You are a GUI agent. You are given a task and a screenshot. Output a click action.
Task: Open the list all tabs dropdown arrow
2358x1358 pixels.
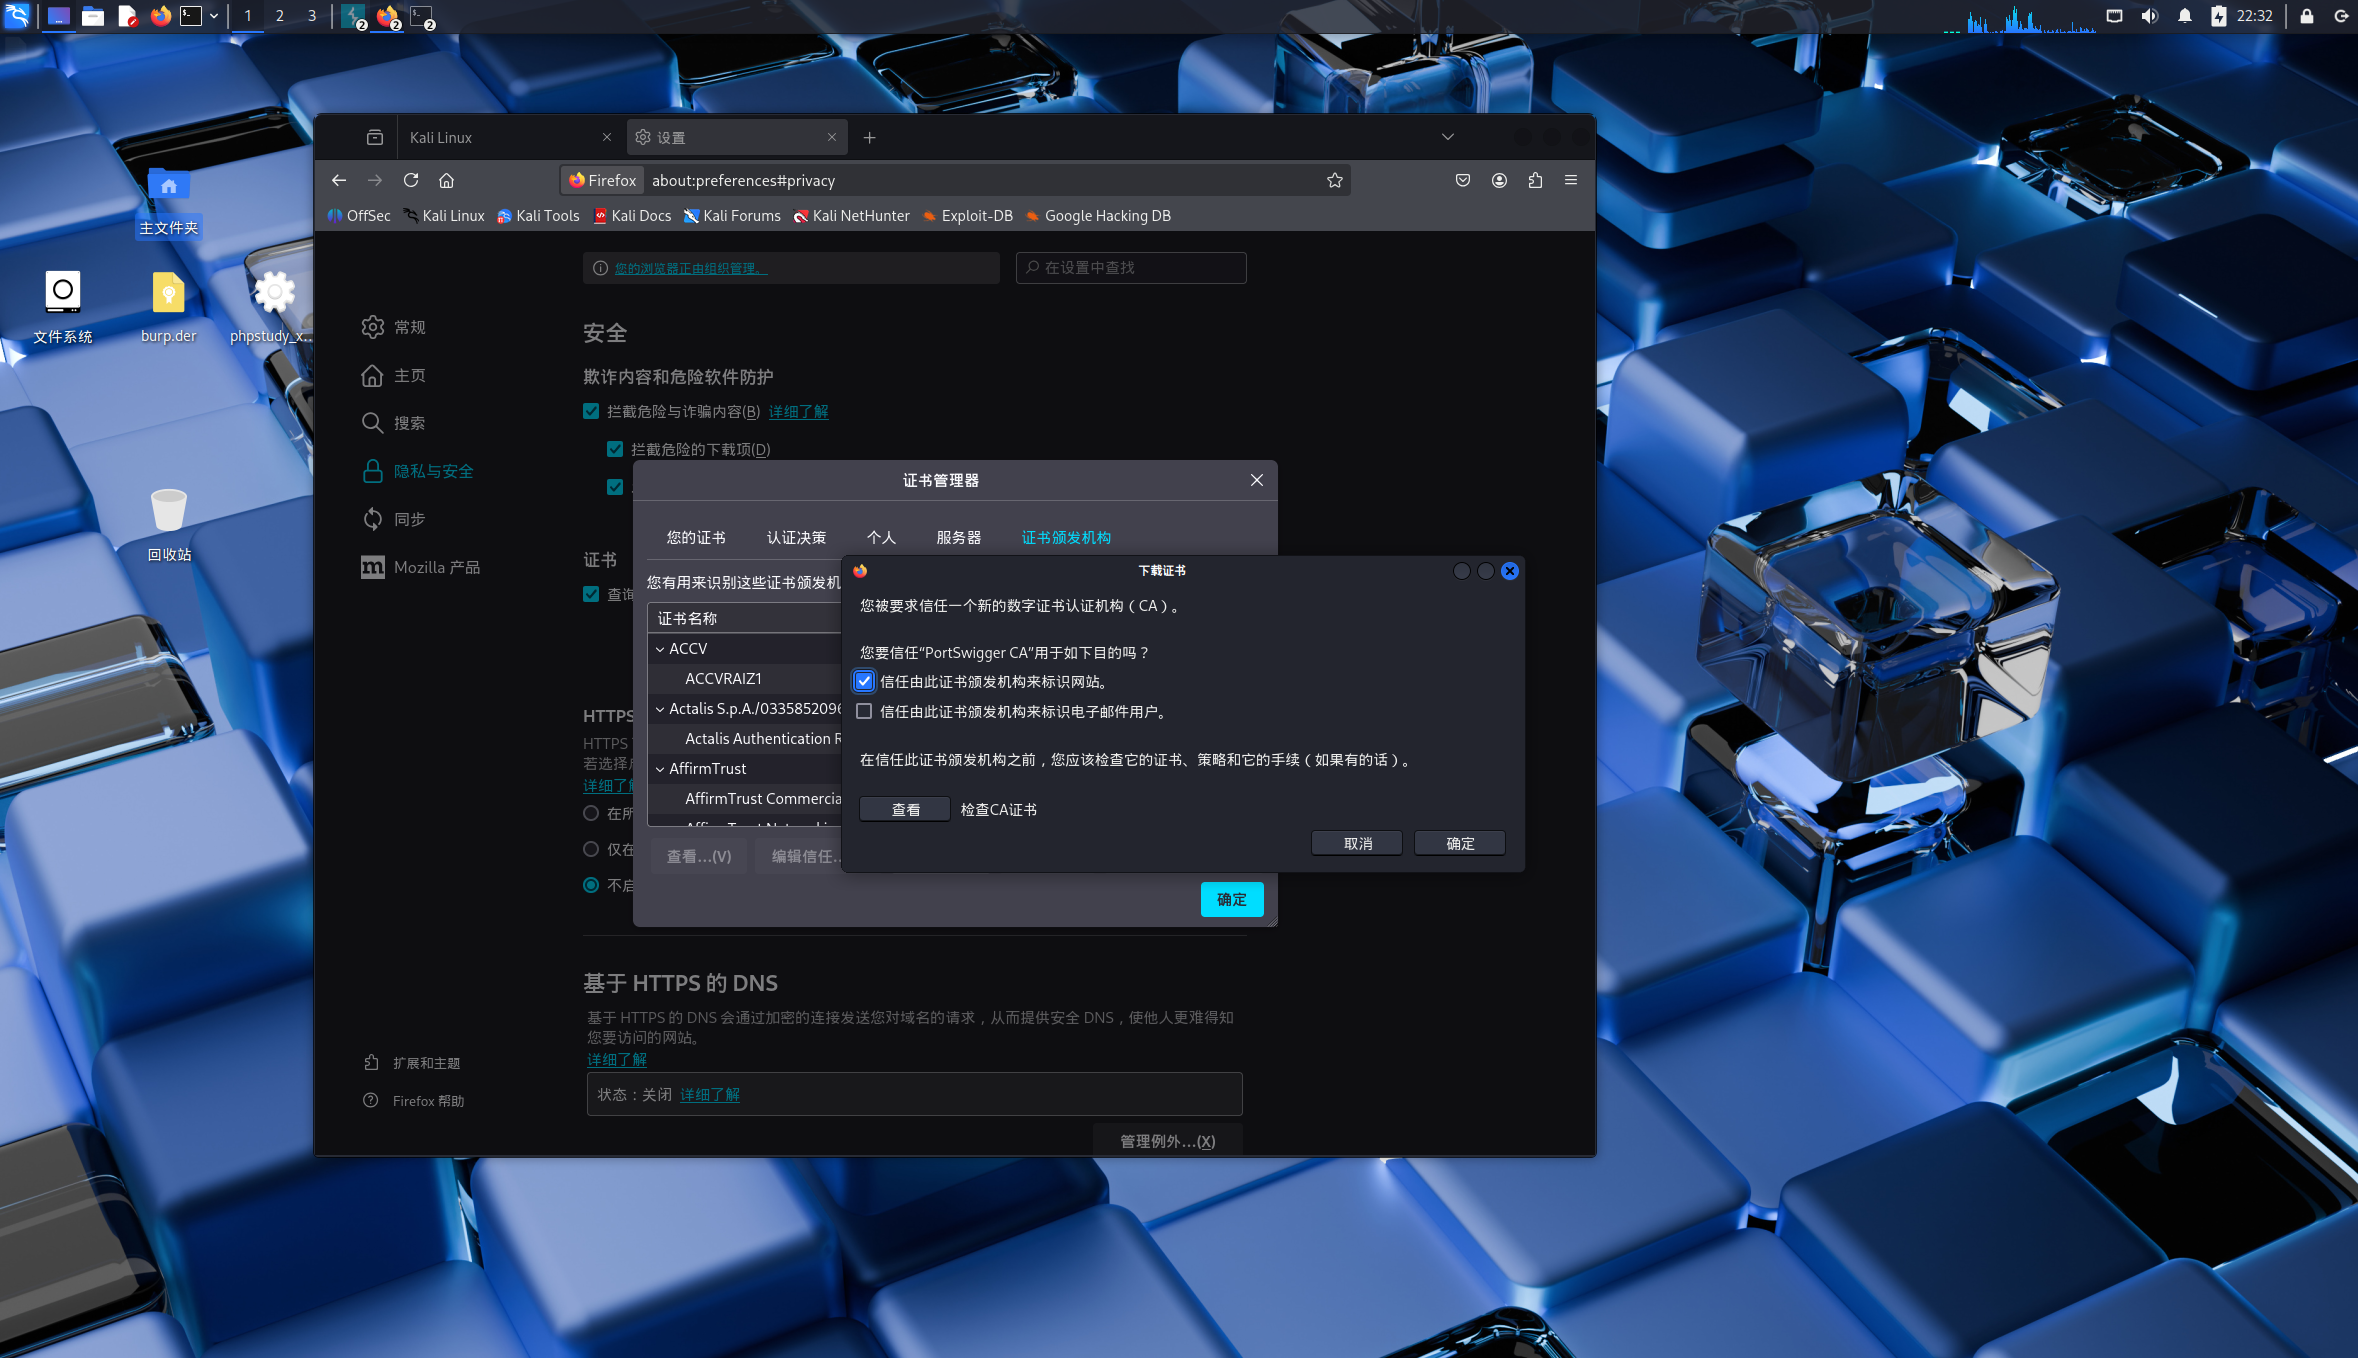point(1447,137)
